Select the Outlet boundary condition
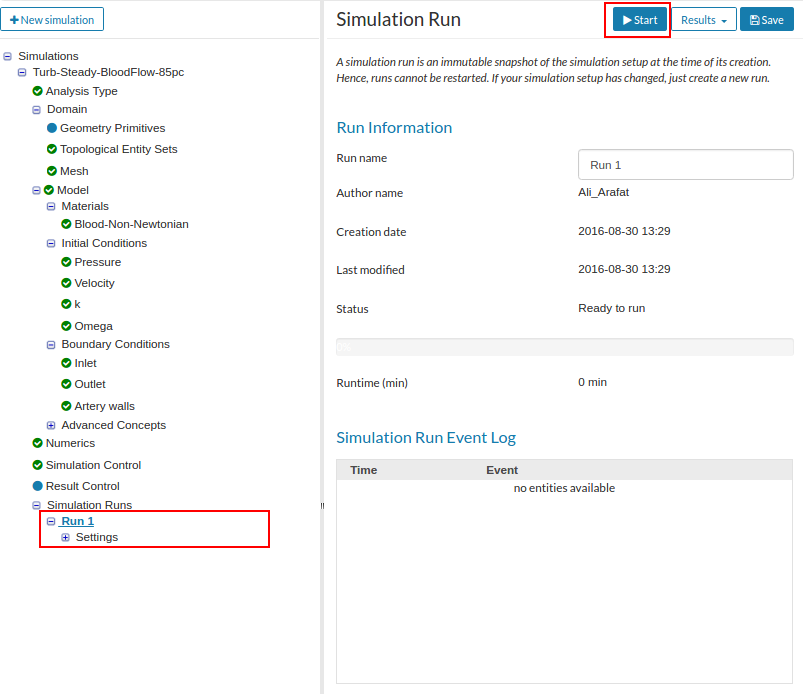Screen dimensions: 803x694 tap(90, 384)
